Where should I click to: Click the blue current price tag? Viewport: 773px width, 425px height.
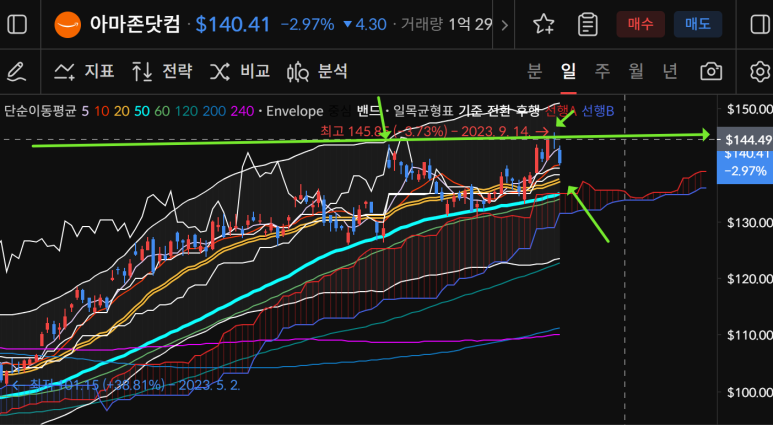[x=744, y=167]
